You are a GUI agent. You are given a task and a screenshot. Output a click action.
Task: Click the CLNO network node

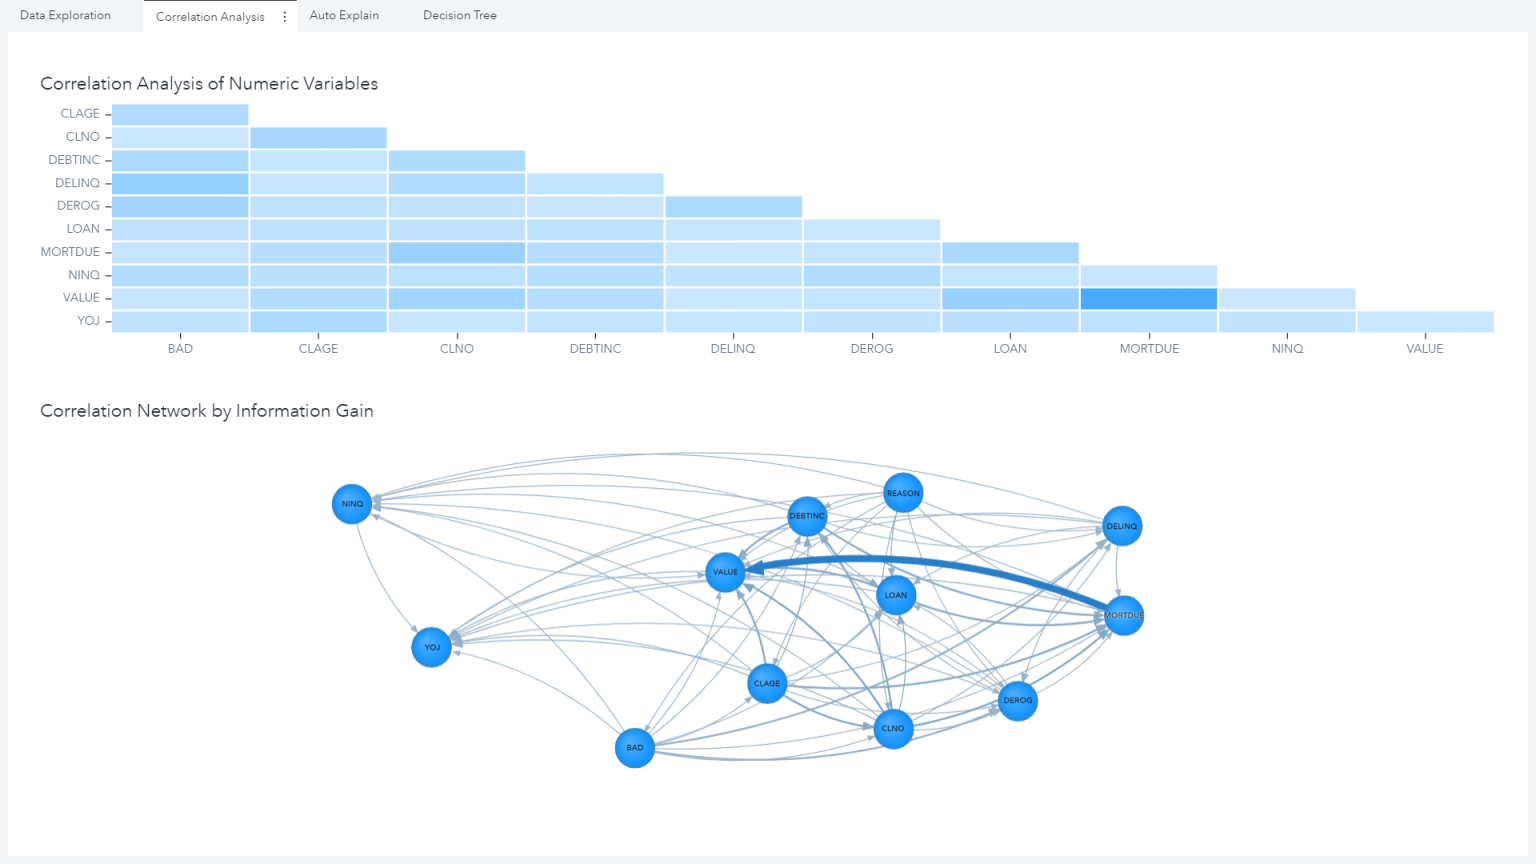coord(893,729)
